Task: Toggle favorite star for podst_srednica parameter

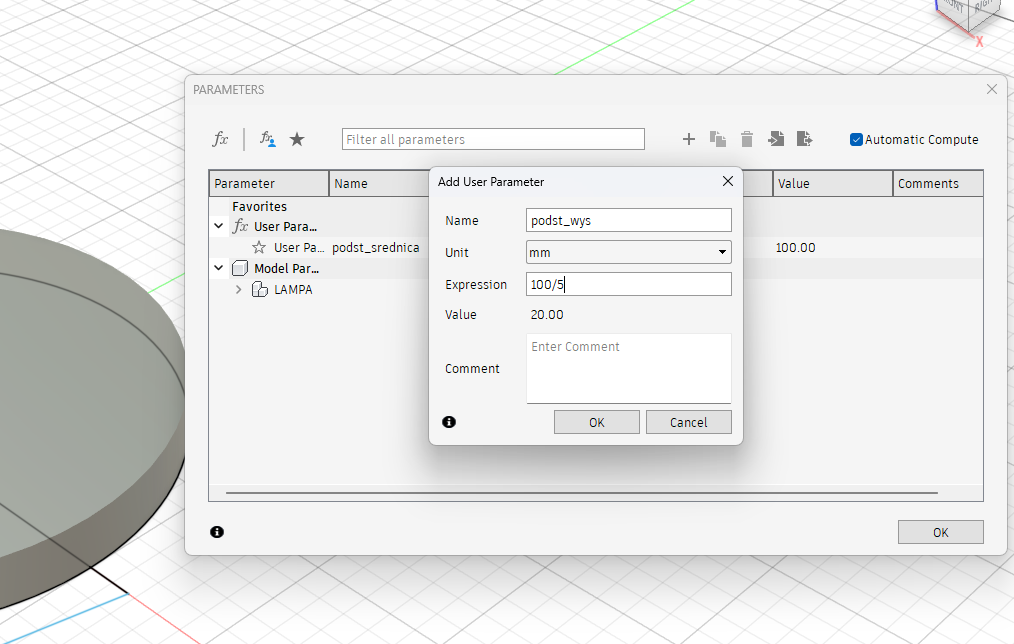Action: pos(259,247)
